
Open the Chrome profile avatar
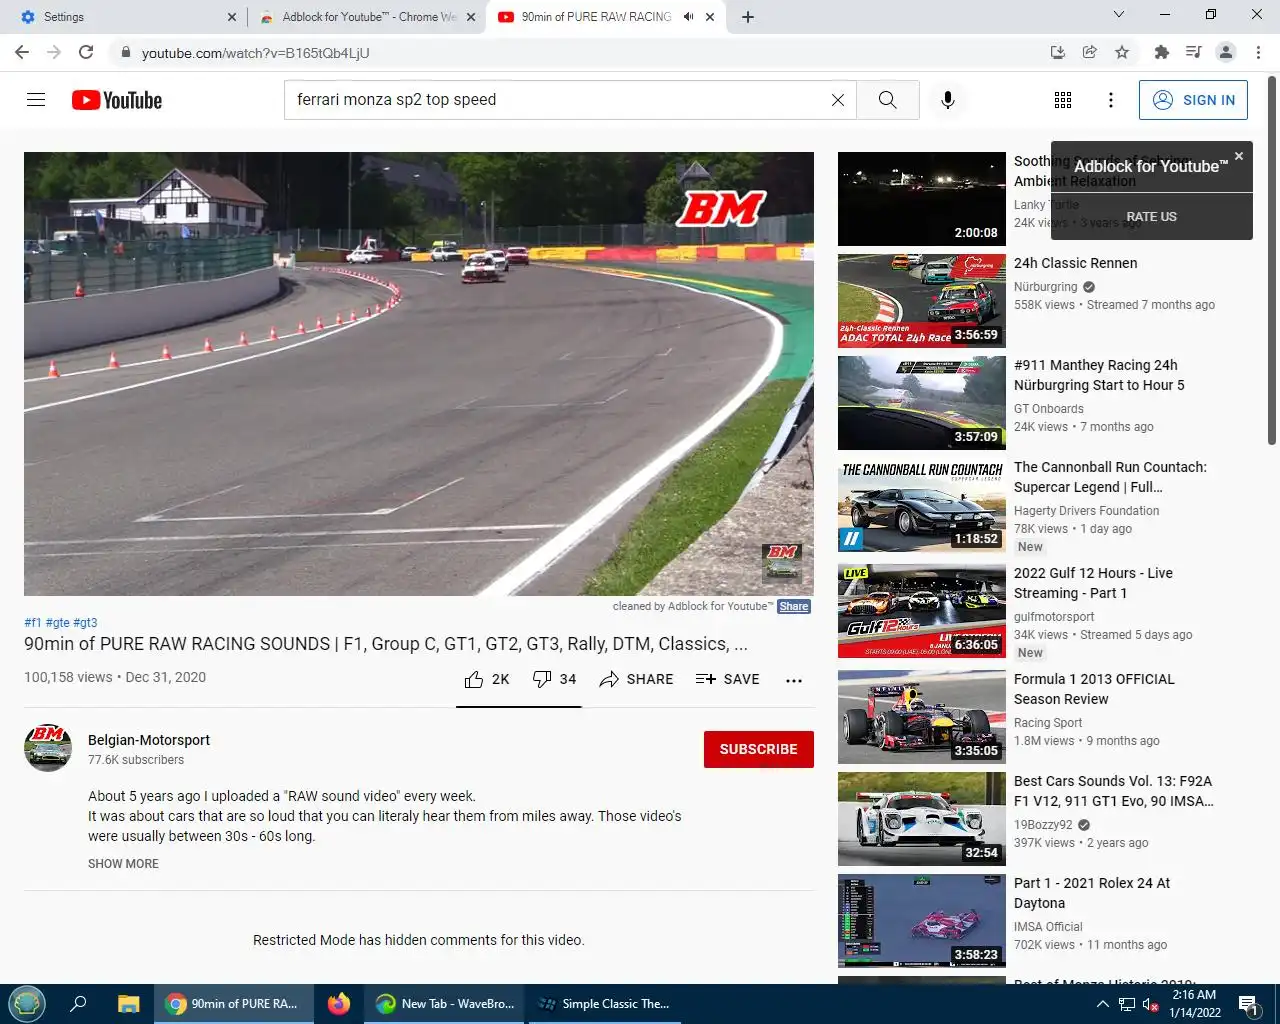coord(1226,52)
